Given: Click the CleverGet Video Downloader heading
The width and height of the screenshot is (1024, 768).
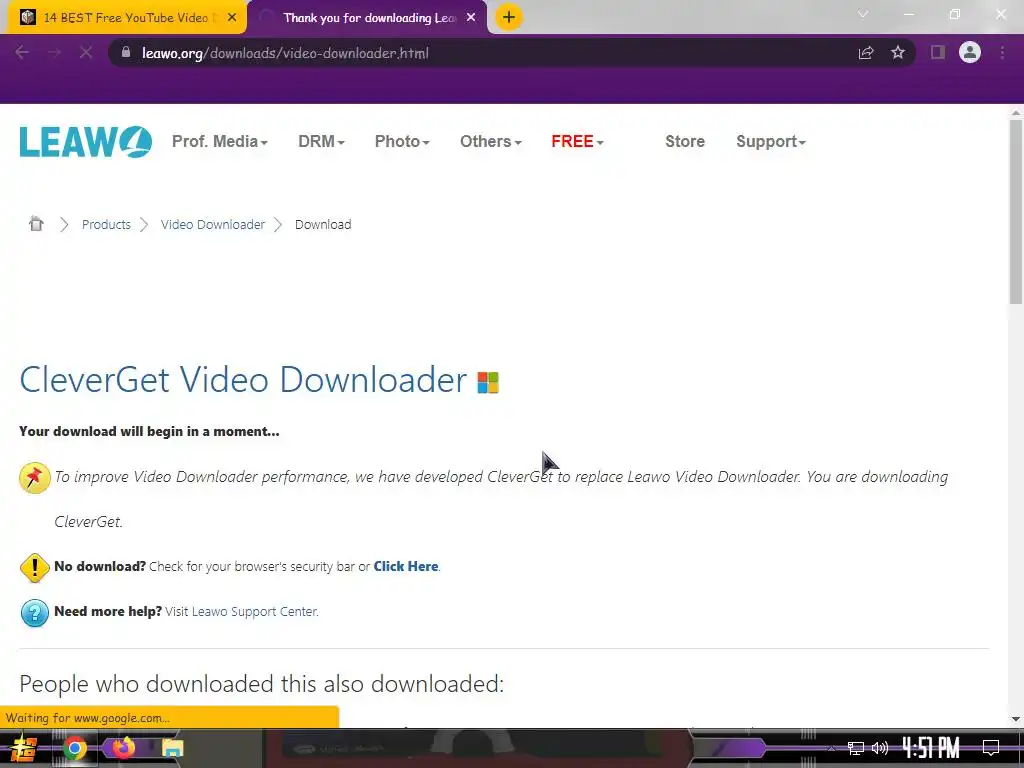Looking at the screenshot, I should click(x=243, y=380).
